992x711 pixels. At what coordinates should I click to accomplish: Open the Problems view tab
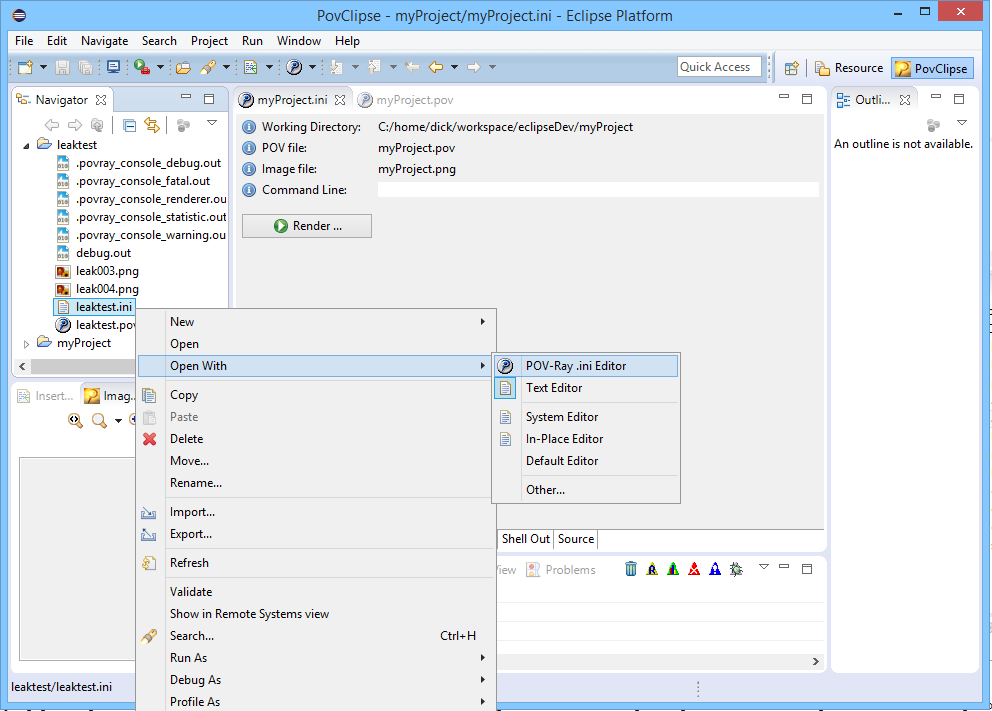[562, 570]
